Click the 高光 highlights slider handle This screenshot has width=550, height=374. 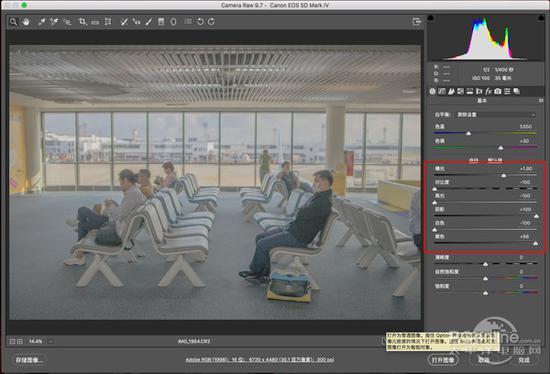click(x=435, y=202)
